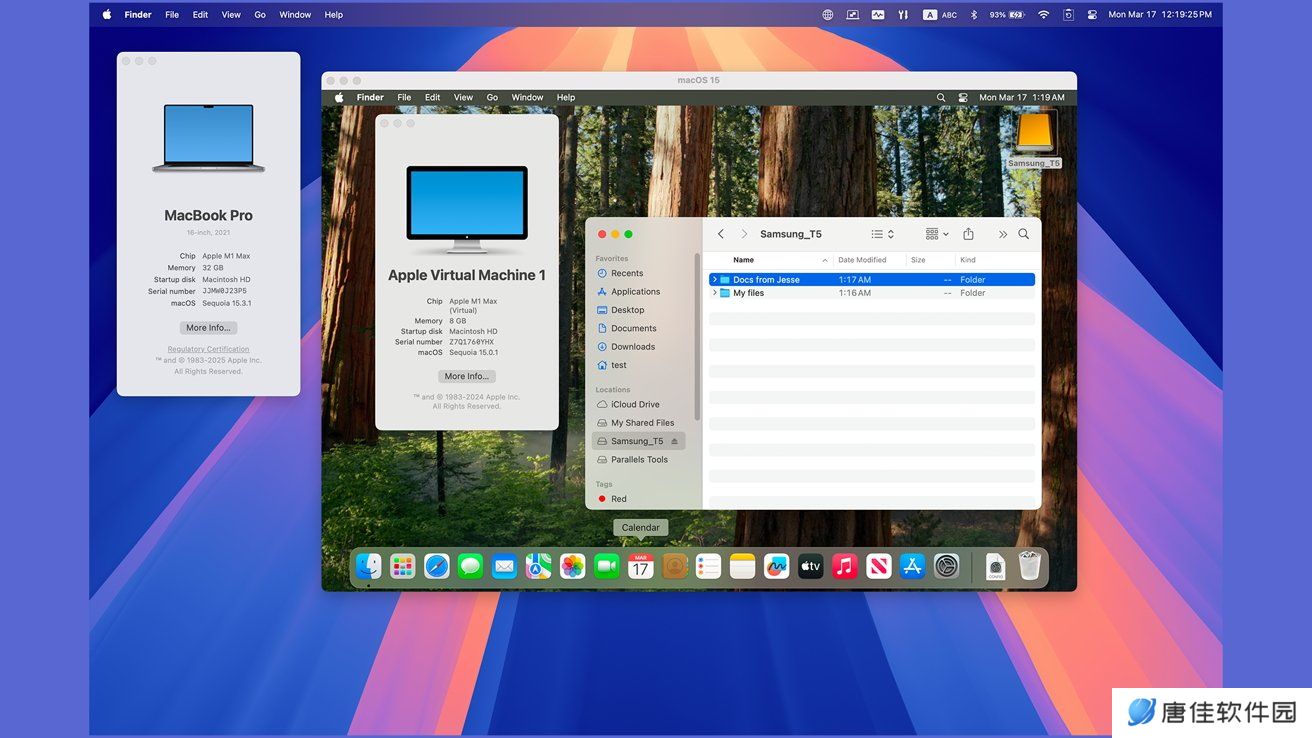The height and width of the screenshot is (738, 1312).
Task: Open News in the VM dock
Action: [x=879, y=567]
